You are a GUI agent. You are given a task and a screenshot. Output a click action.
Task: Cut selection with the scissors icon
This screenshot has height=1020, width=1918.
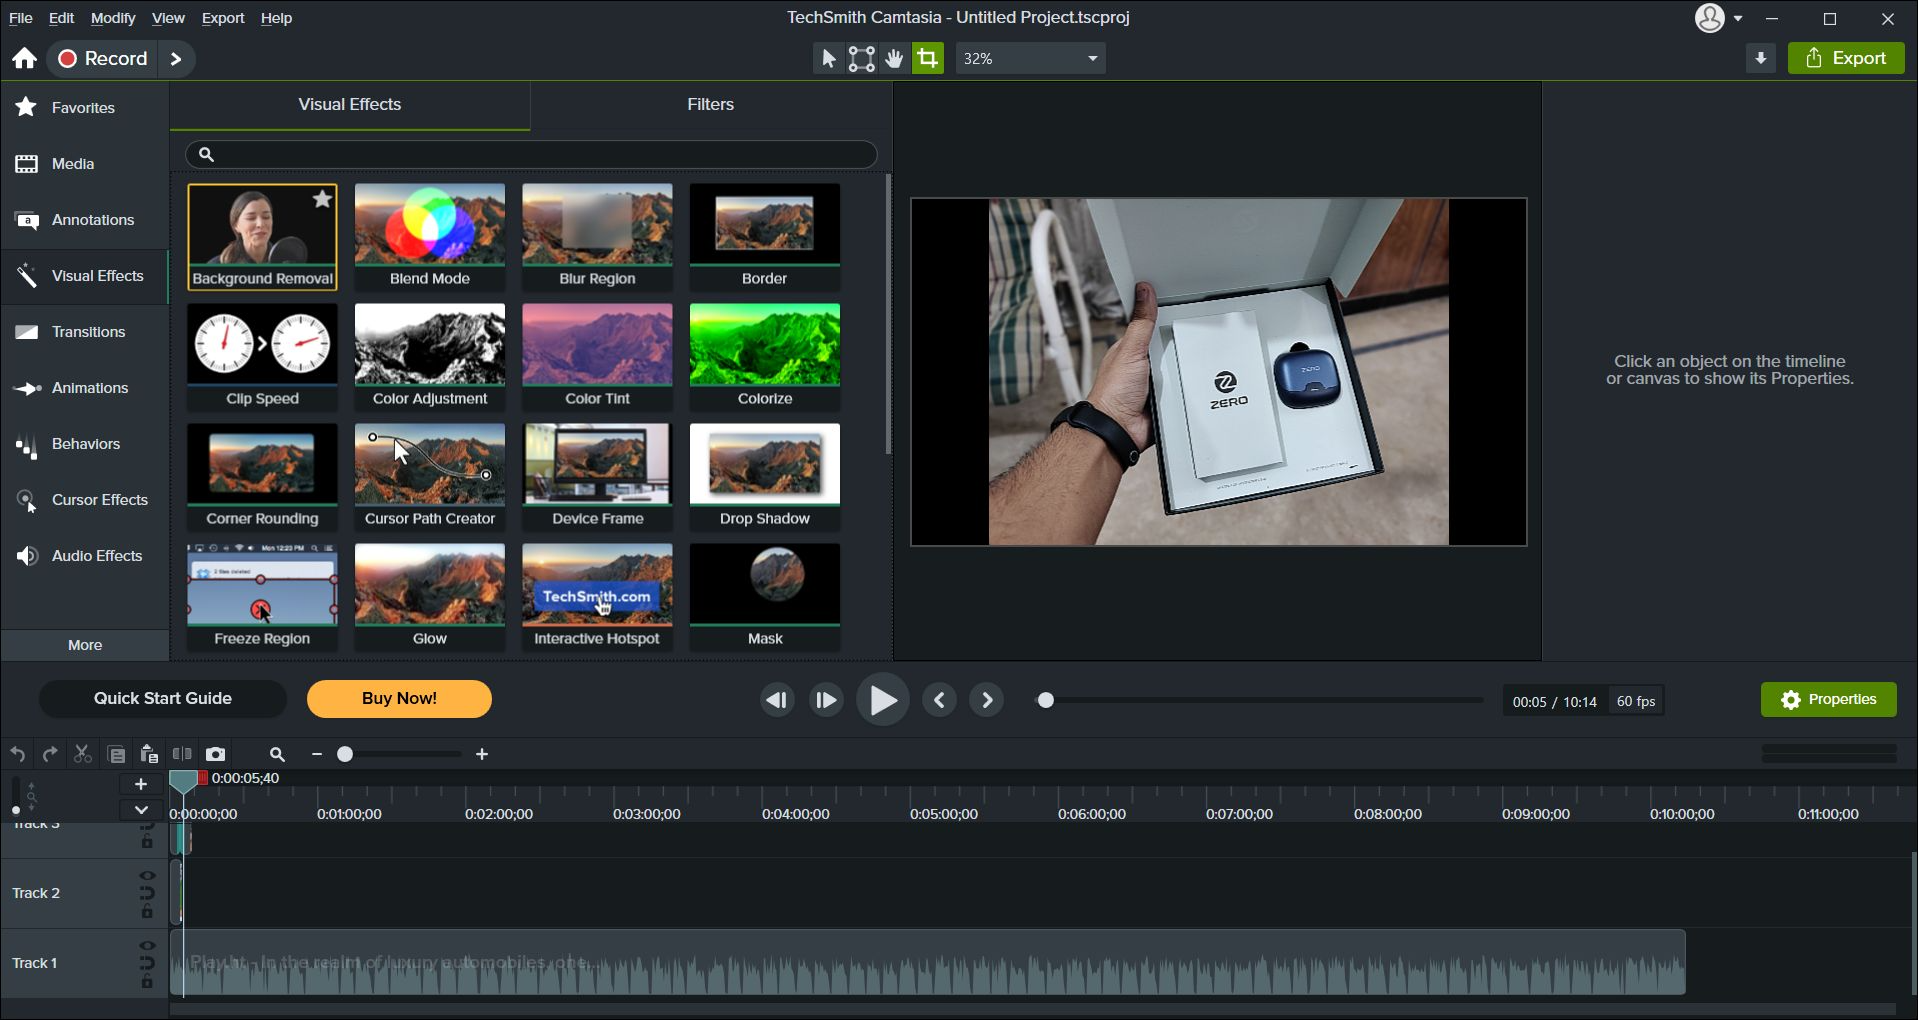coord(82,754)
